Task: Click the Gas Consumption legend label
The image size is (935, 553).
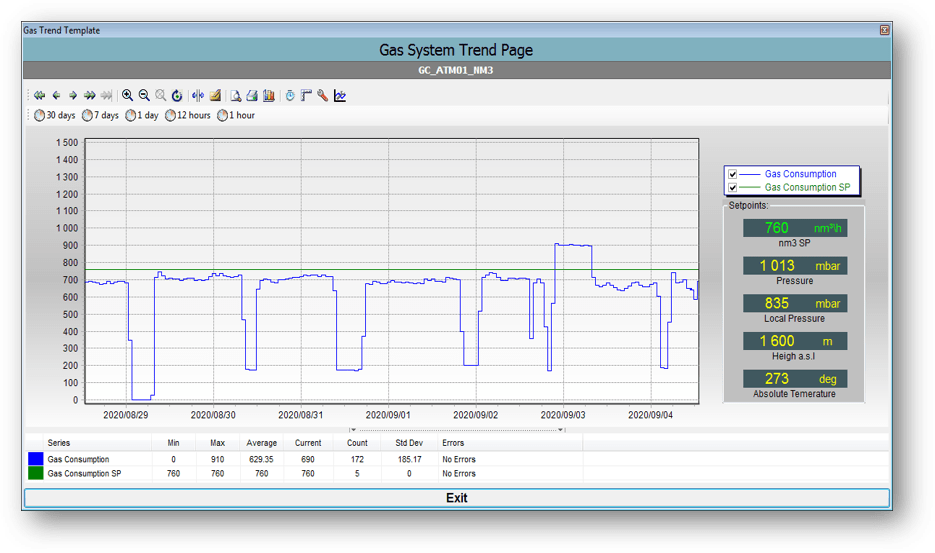Action: (801, 174)
